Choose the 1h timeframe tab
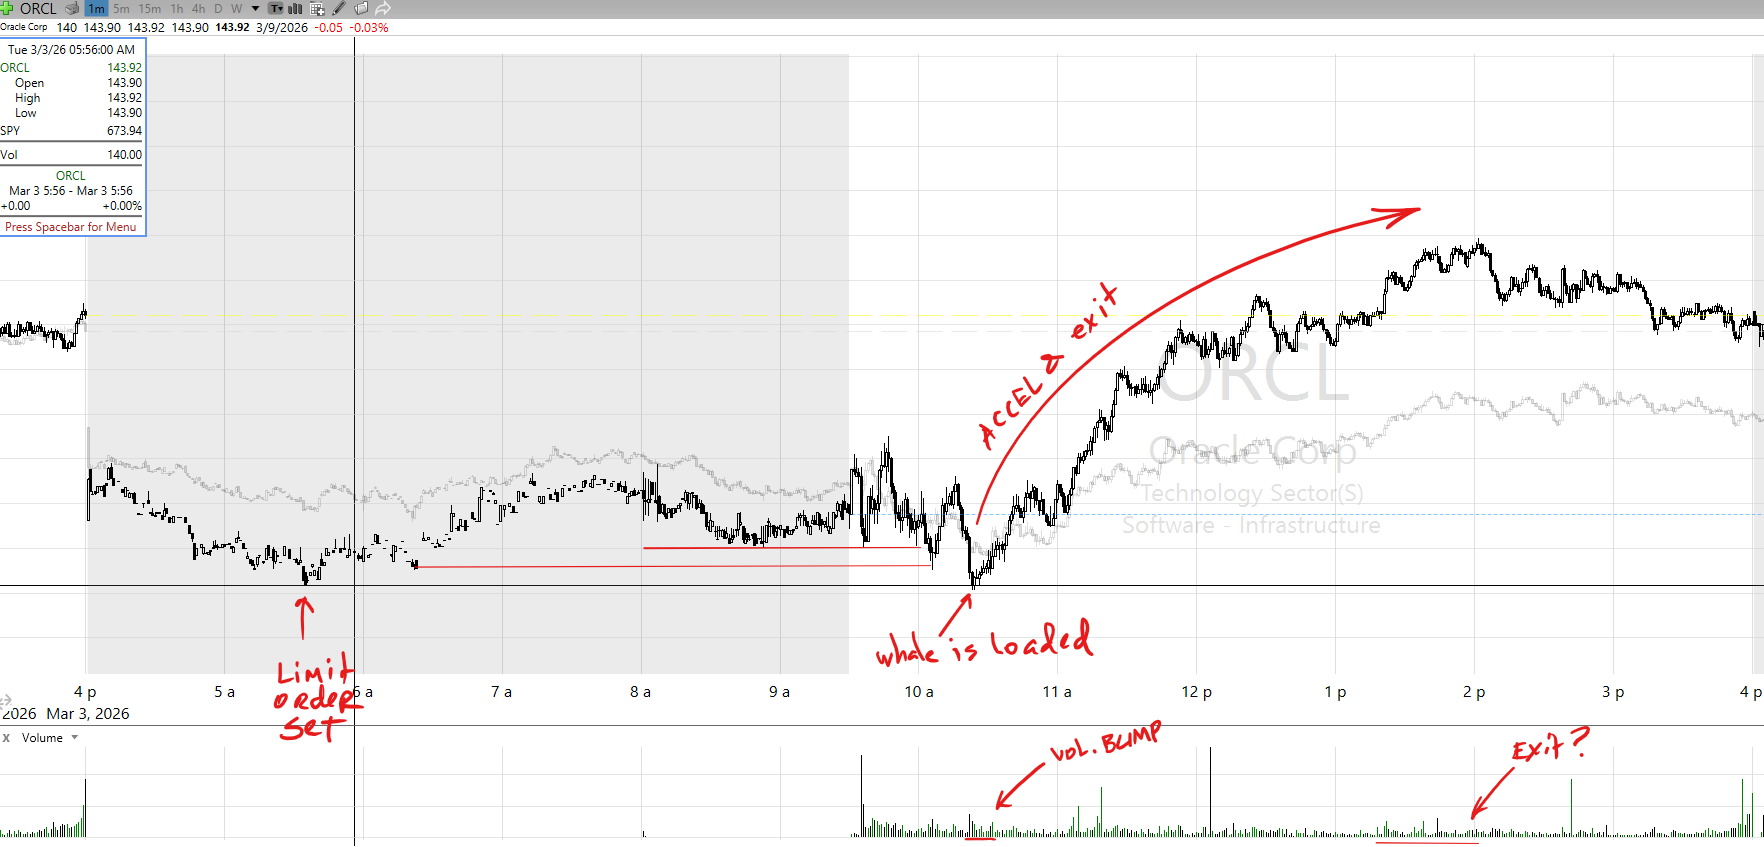The width and height of the screenshot is (1764, 847). click(x=177, y=8)
